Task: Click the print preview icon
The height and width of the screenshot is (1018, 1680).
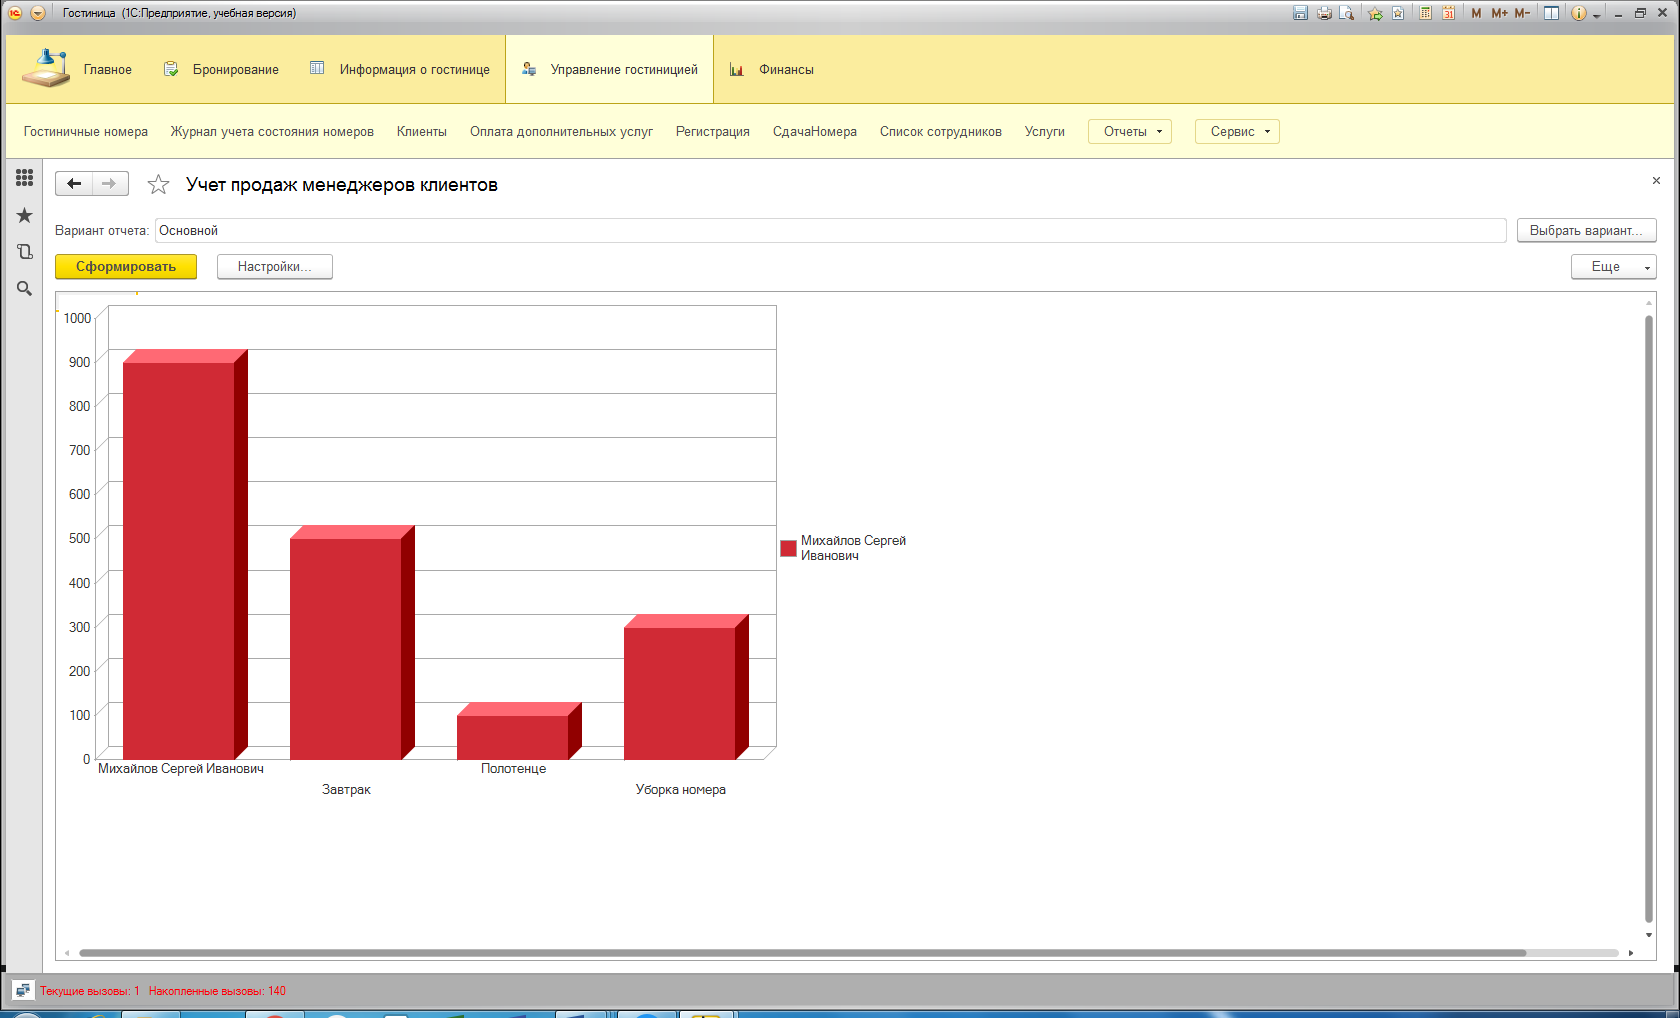Action: pos(1347,13)
